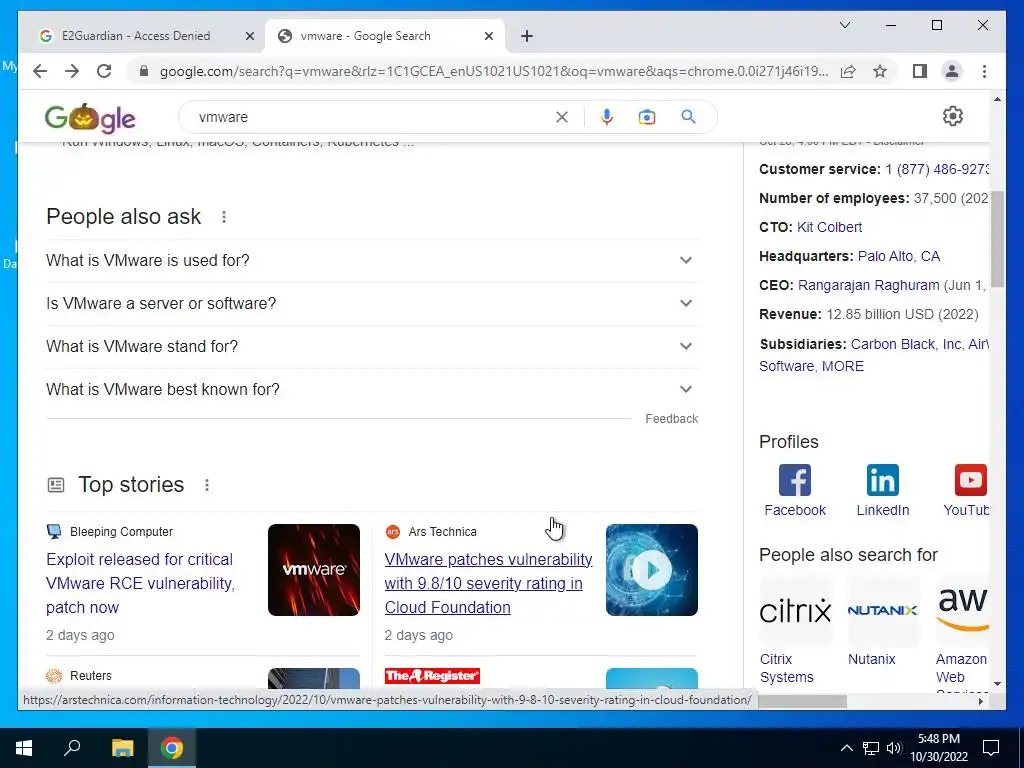This screenshot has height=768, width=1024.
Task: Search by image with camera icon
Action: pyautogui.click(x=647, y=117)
